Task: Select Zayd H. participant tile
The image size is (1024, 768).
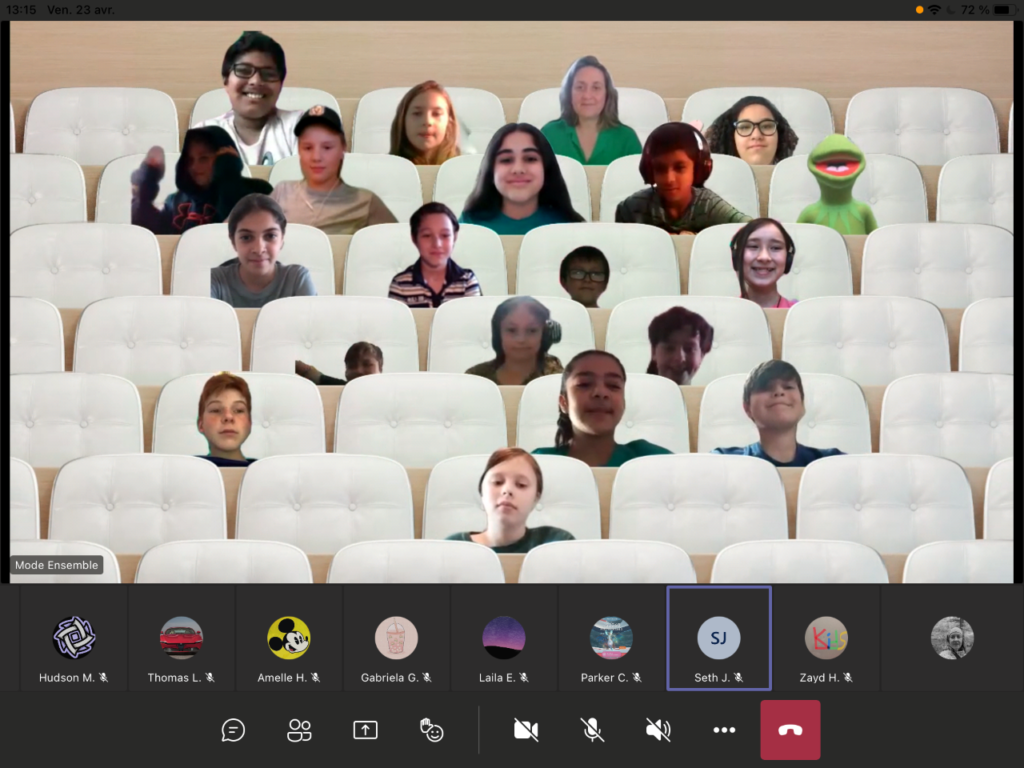Action: click(826, 647)
